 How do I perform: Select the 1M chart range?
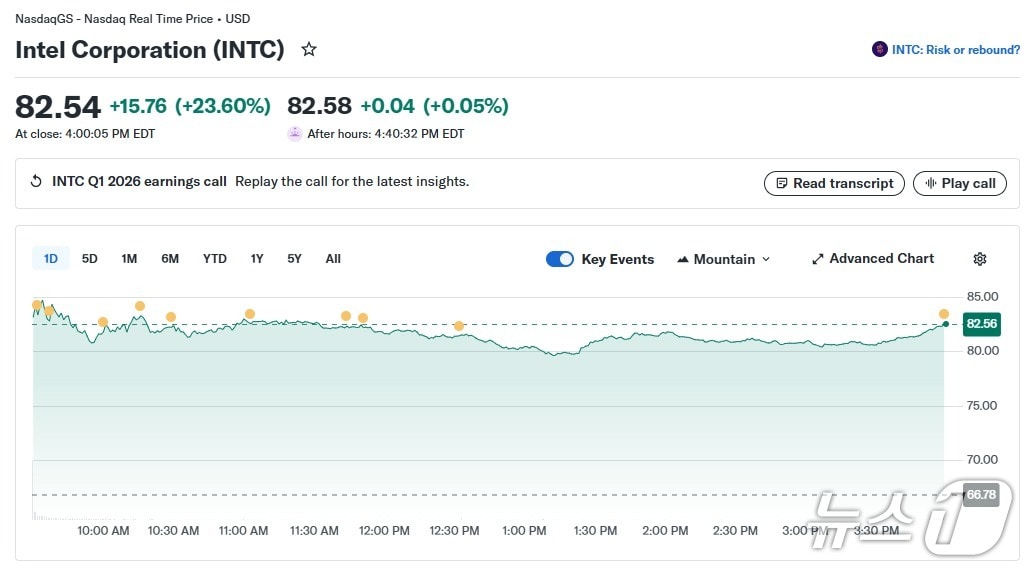(x=129, y=259)
